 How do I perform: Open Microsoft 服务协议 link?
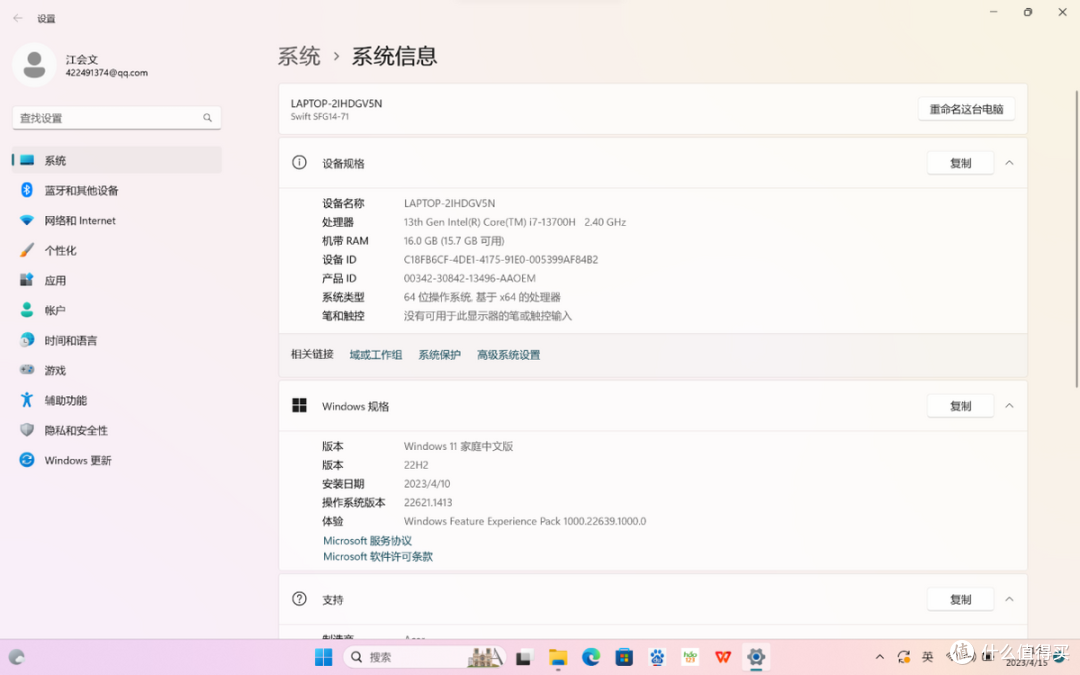click(367, 541)
